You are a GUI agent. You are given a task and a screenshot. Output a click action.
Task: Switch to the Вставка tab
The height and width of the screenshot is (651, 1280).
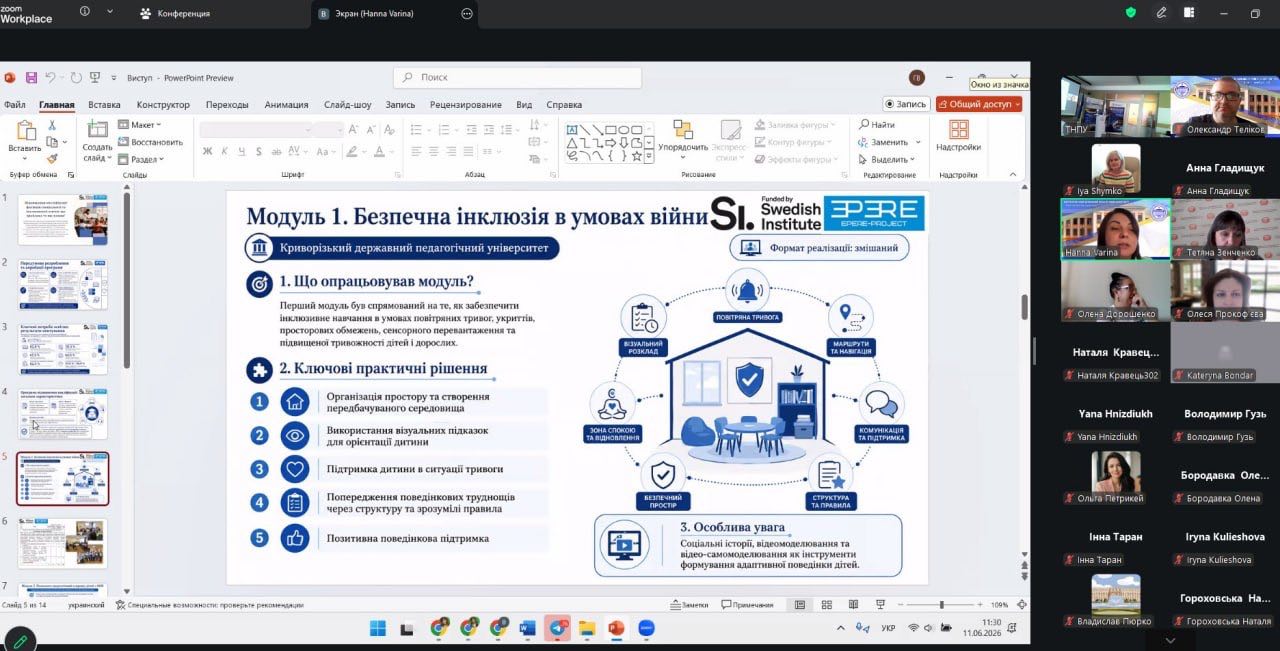(x=104, y=104)
